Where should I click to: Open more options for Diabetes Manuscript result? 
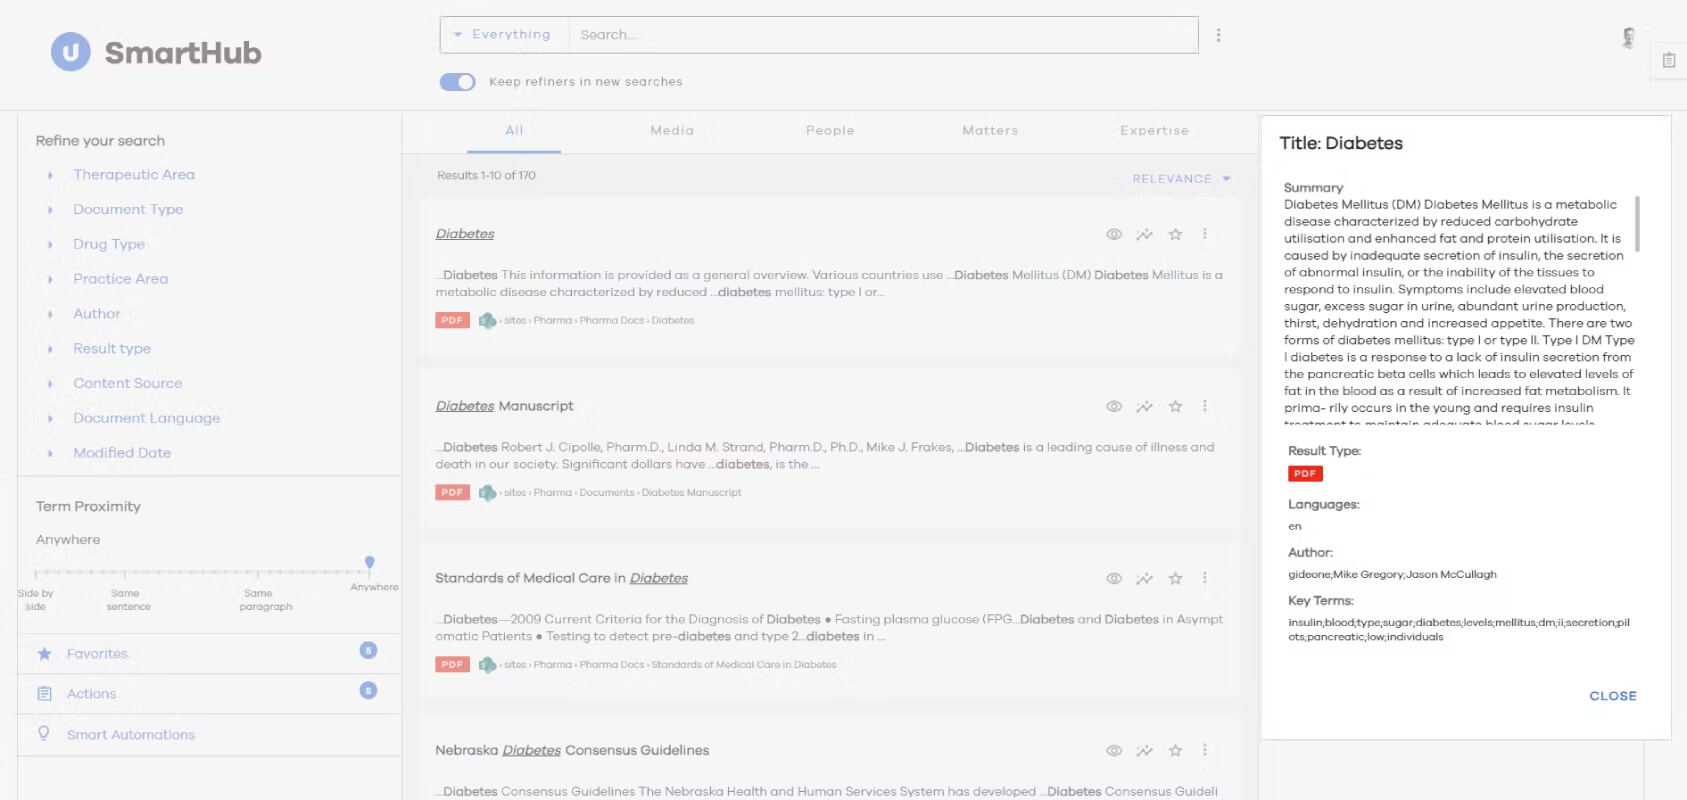1205,406
